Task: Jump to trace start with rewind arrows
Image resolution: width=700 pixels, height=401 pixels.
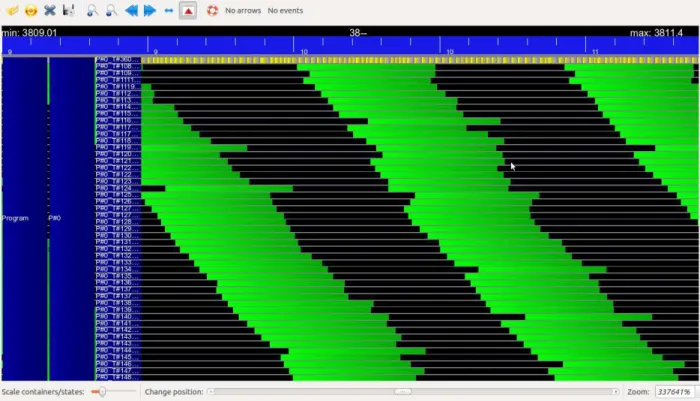Action: (x=131, y=10)
